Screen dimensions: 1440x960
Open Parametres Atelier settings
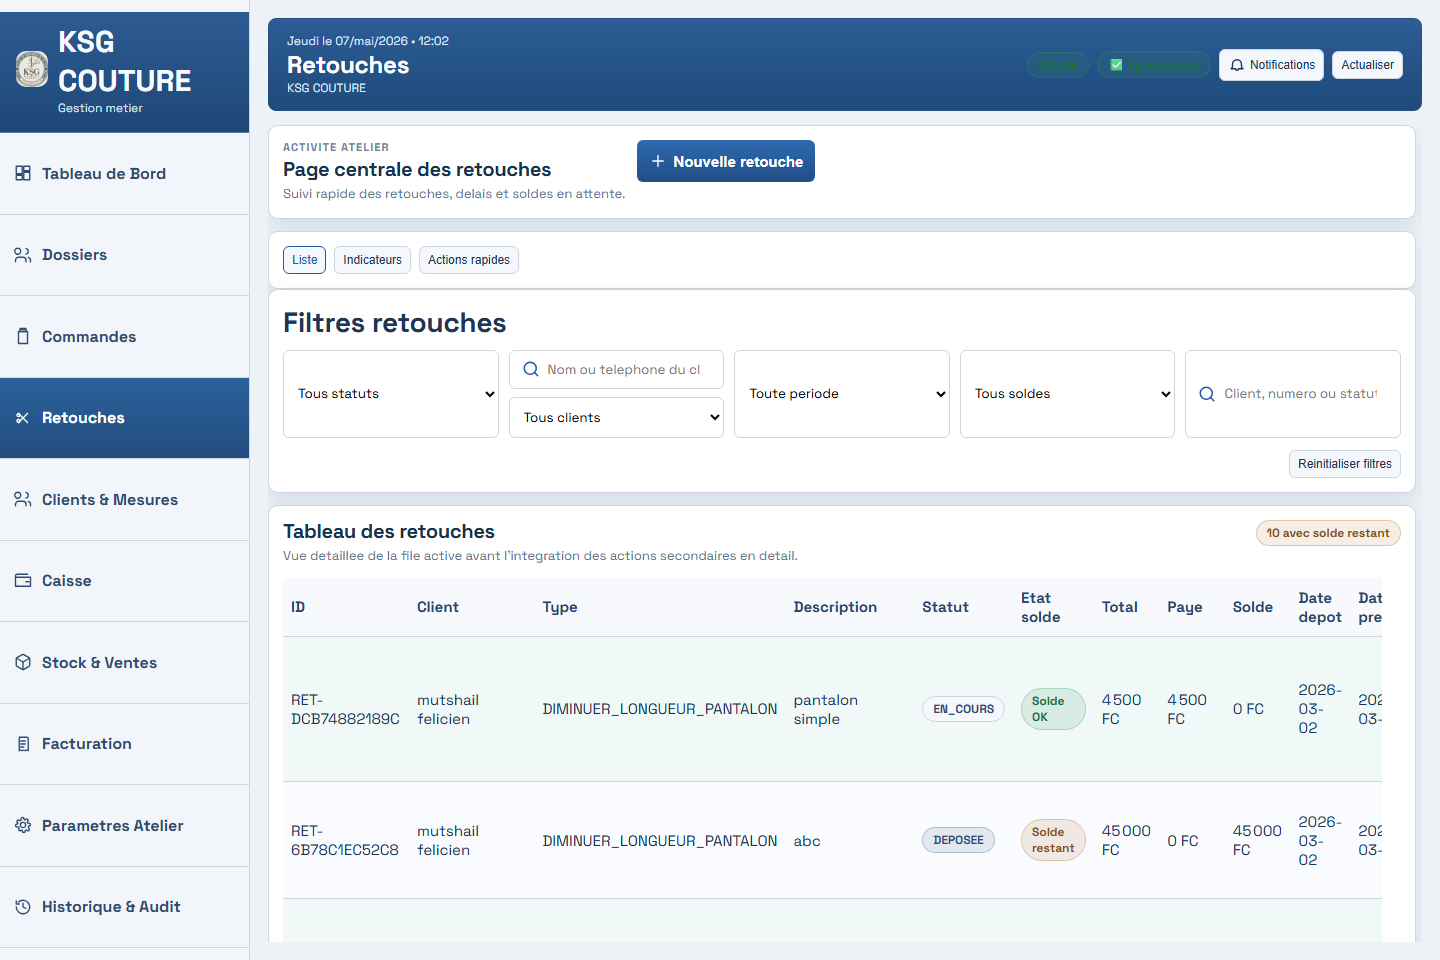(124, 826)
